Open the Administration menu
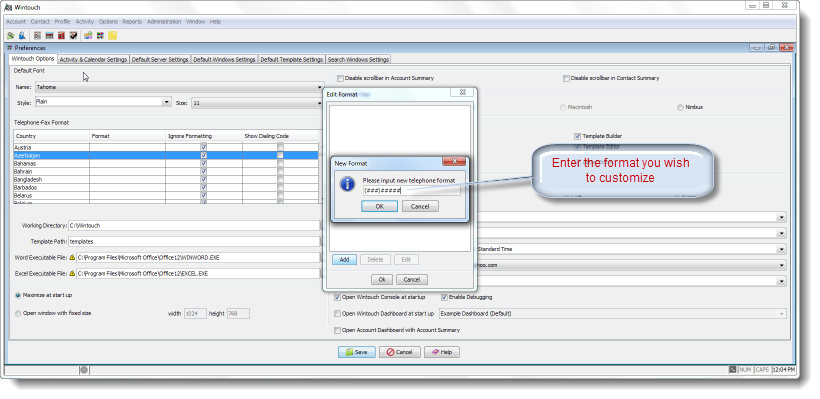 pos(164,22)
